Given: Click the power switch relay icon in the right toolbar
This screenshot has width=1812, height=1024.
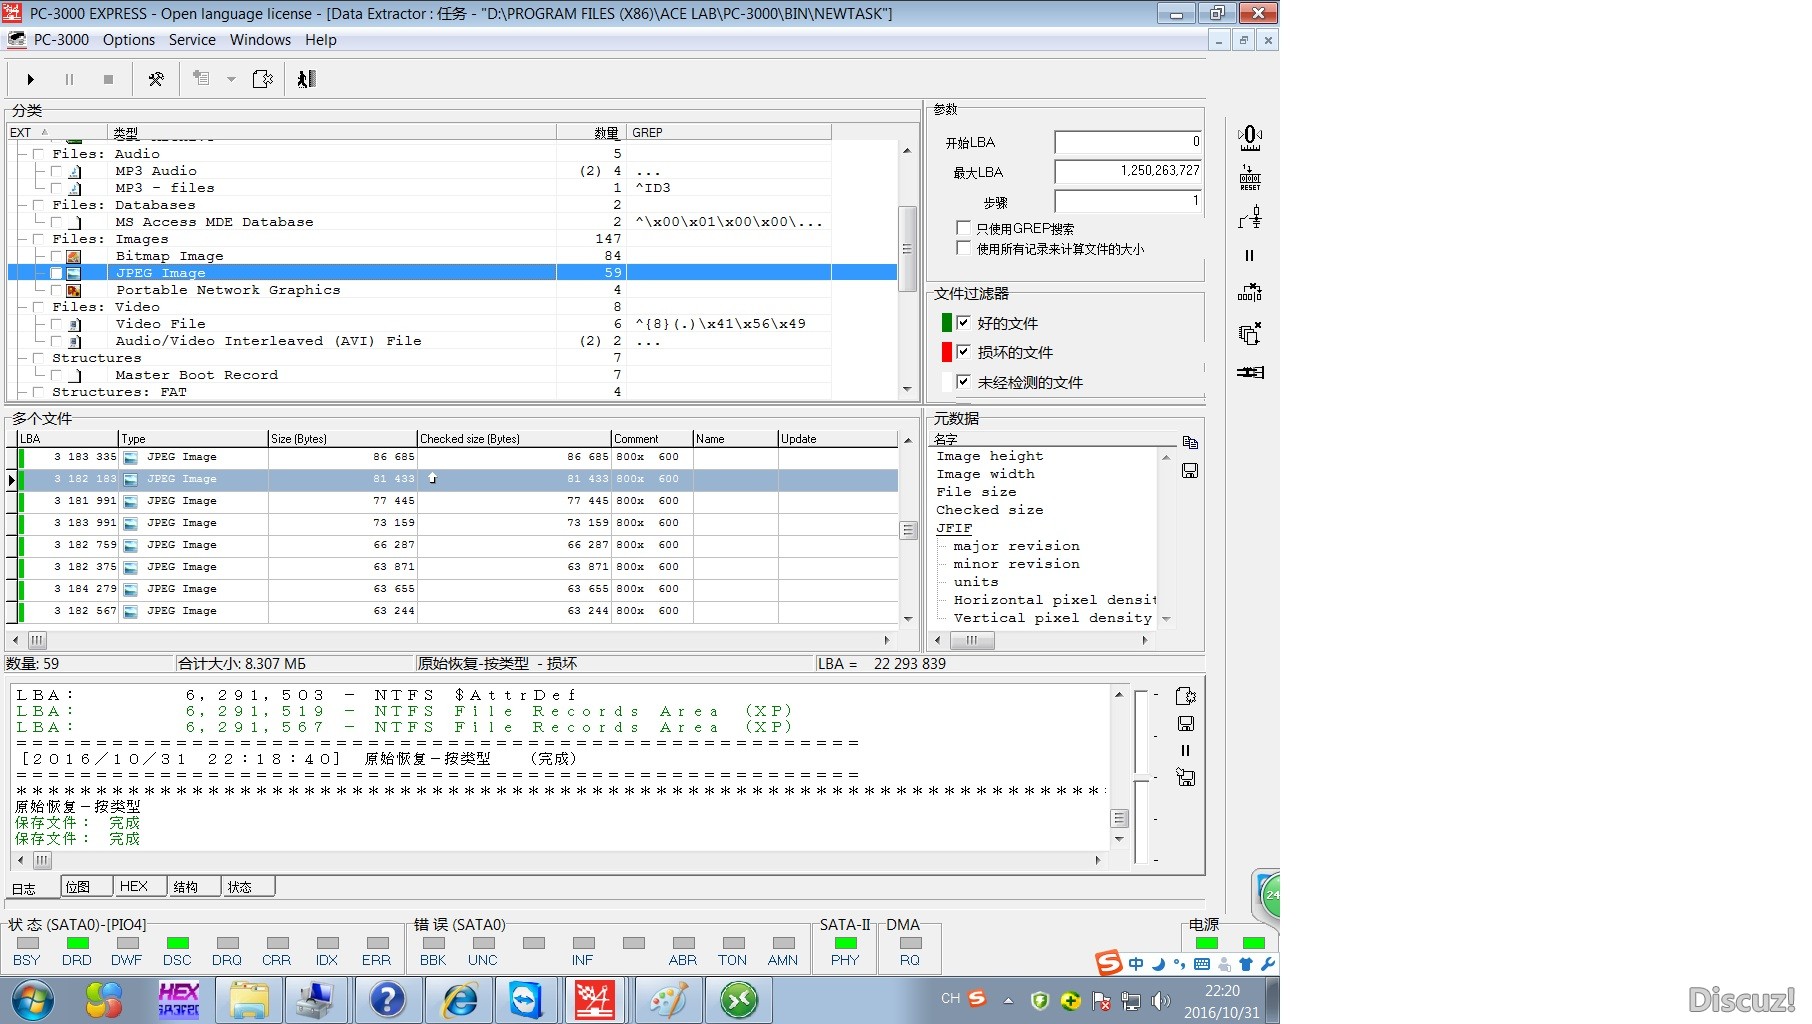Looking at the screenshot, I should (1250, 217).
